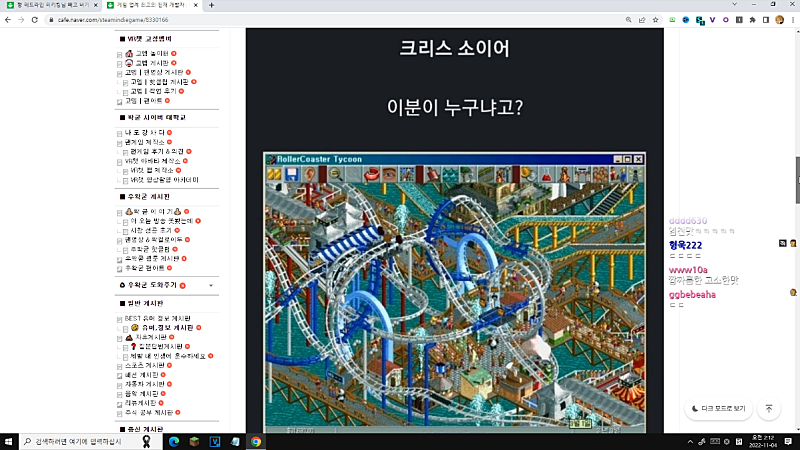Click the purple V extension icon
The height and width of the screenshot is (450, 800).
click(x=712, y=20)
